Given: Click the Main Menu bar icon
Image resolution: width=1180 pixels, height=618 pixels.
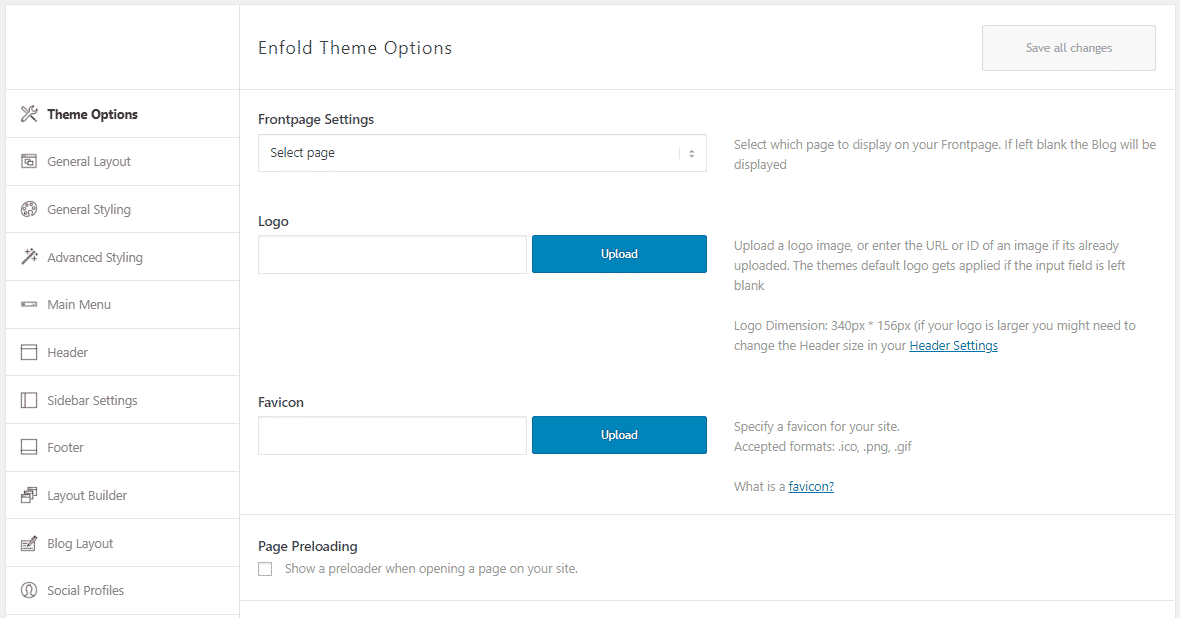Looking at the screenshot, I should point(29,304).
